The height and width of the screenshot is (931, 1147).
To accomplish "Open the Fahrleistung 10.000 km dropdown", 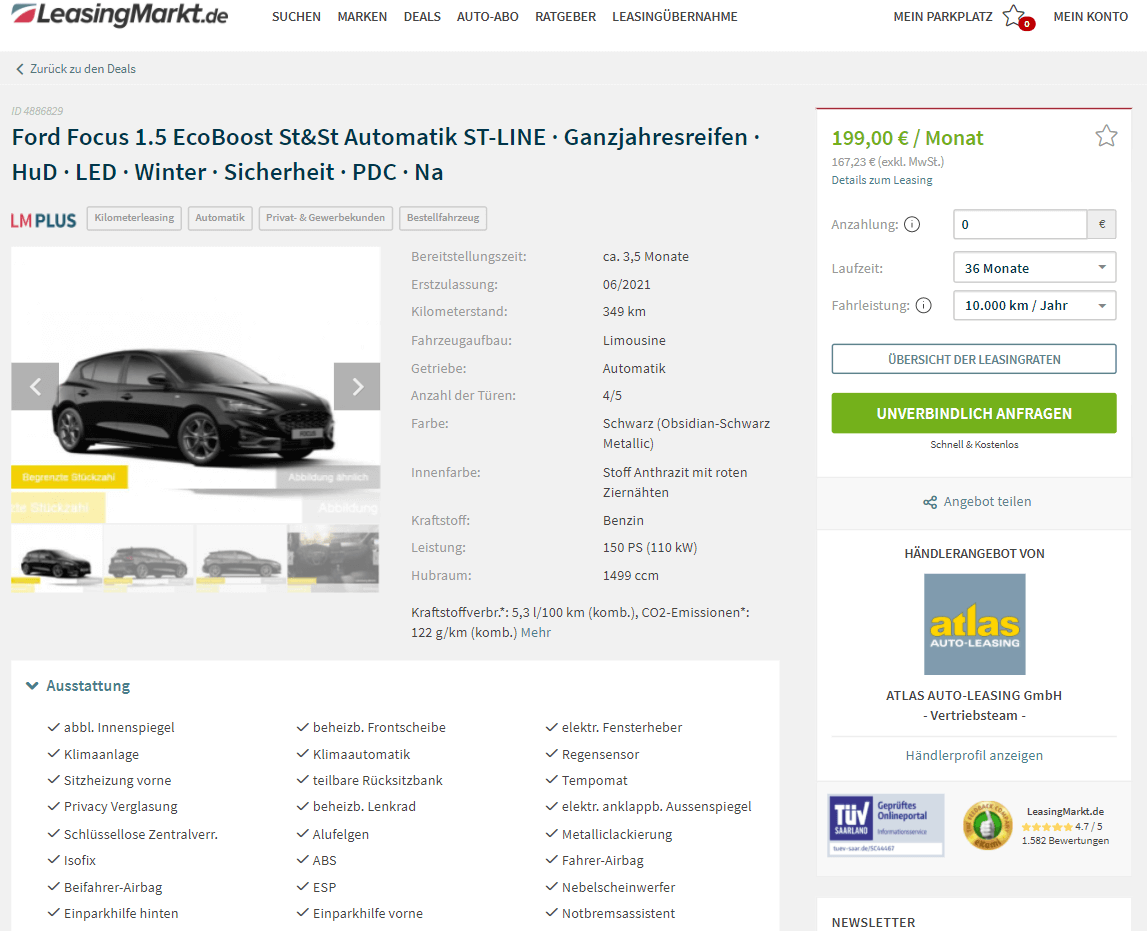I will click(1034, 306).
